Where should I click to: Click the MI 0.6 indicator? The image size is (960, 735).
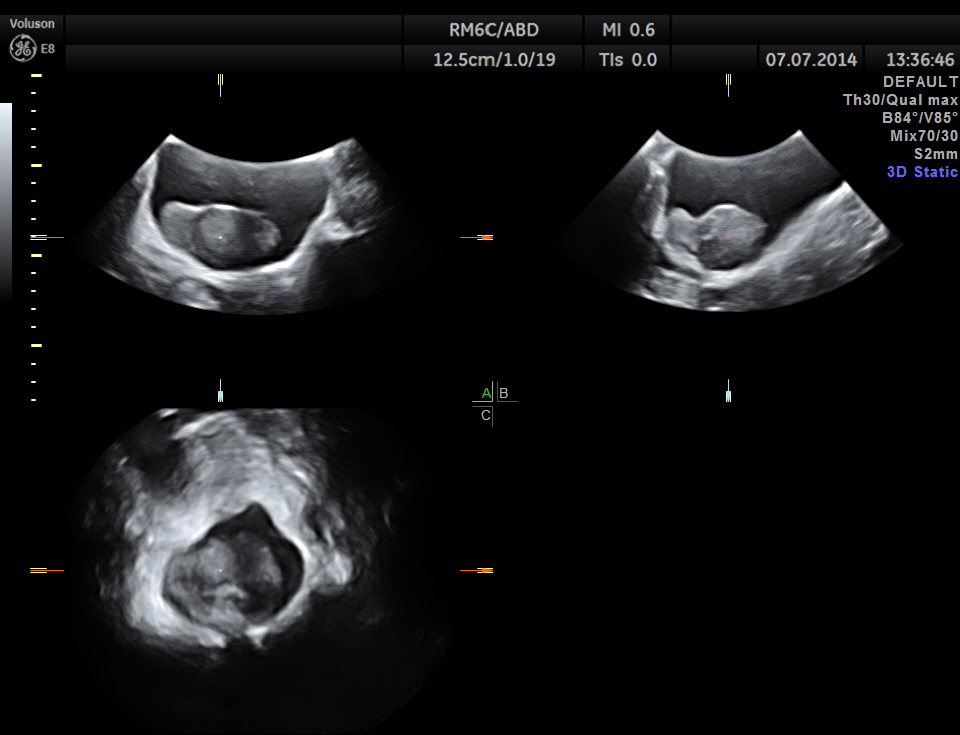[x=628, y=29]
